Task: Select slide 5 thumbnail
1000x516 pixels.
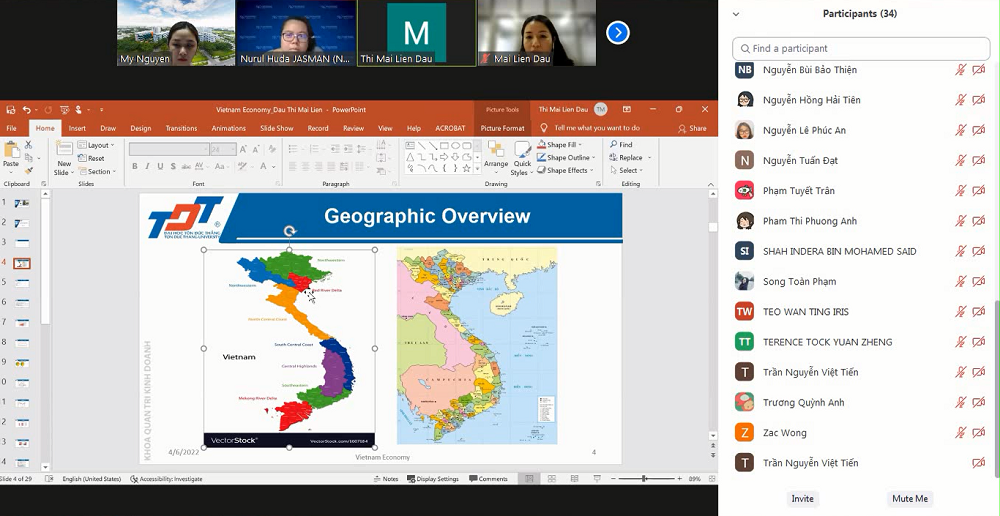Action: pos(22,283)
